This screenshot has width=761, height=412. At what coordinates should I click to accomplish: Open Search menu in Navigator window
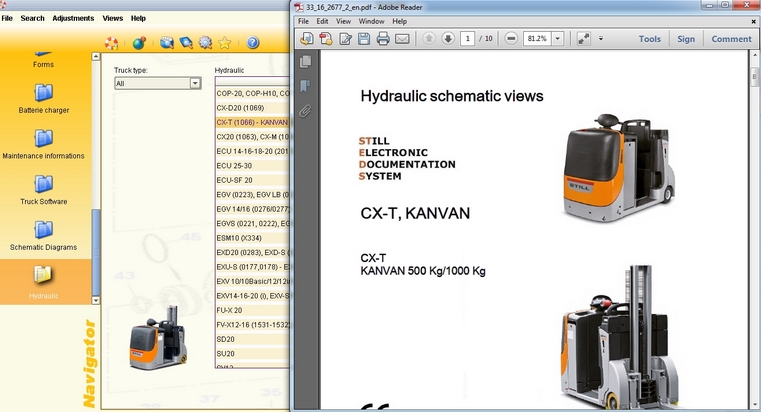click(x=33, y=18)
